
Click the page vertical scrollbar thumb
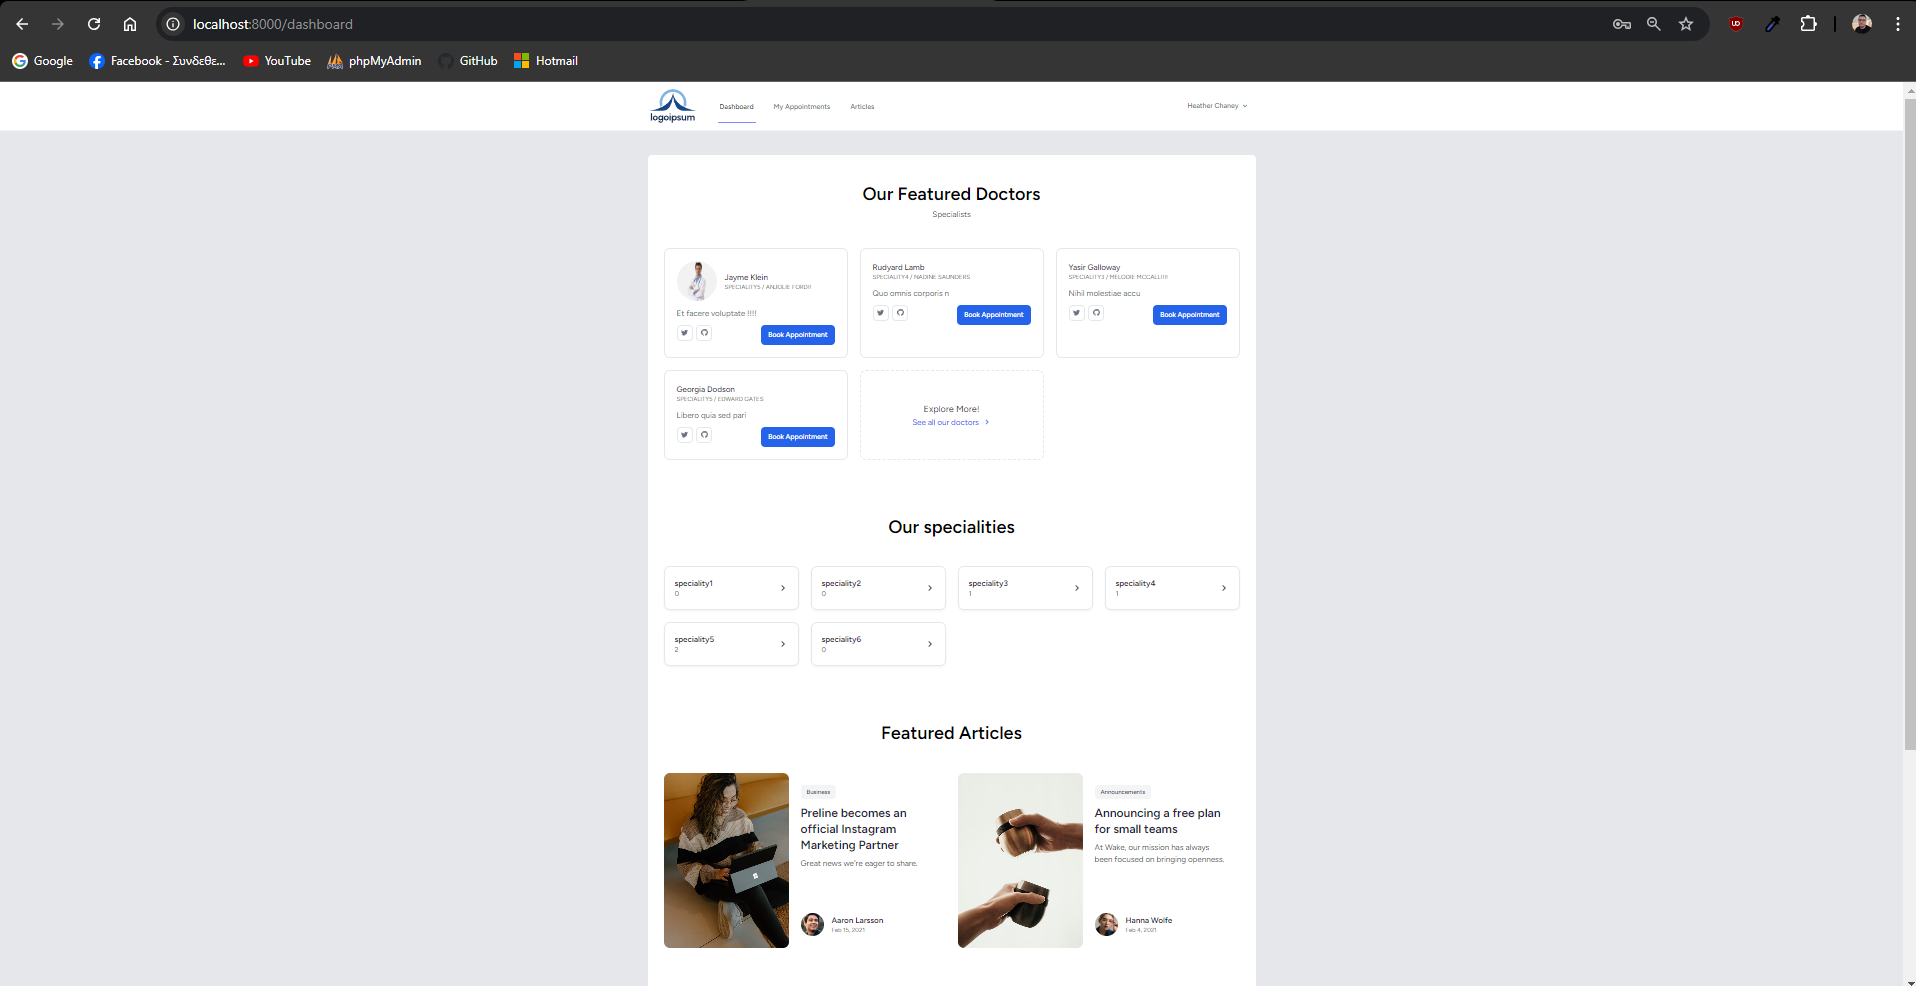click(x=1910, y=424)
